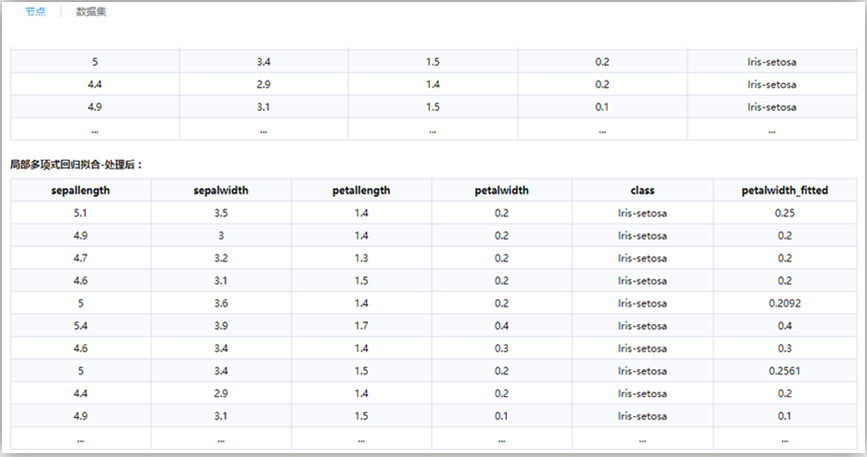This screenshot has height=457, width=867.
Task: Select the 0.2092 fitted value cell
Action: tap(784, 303)
